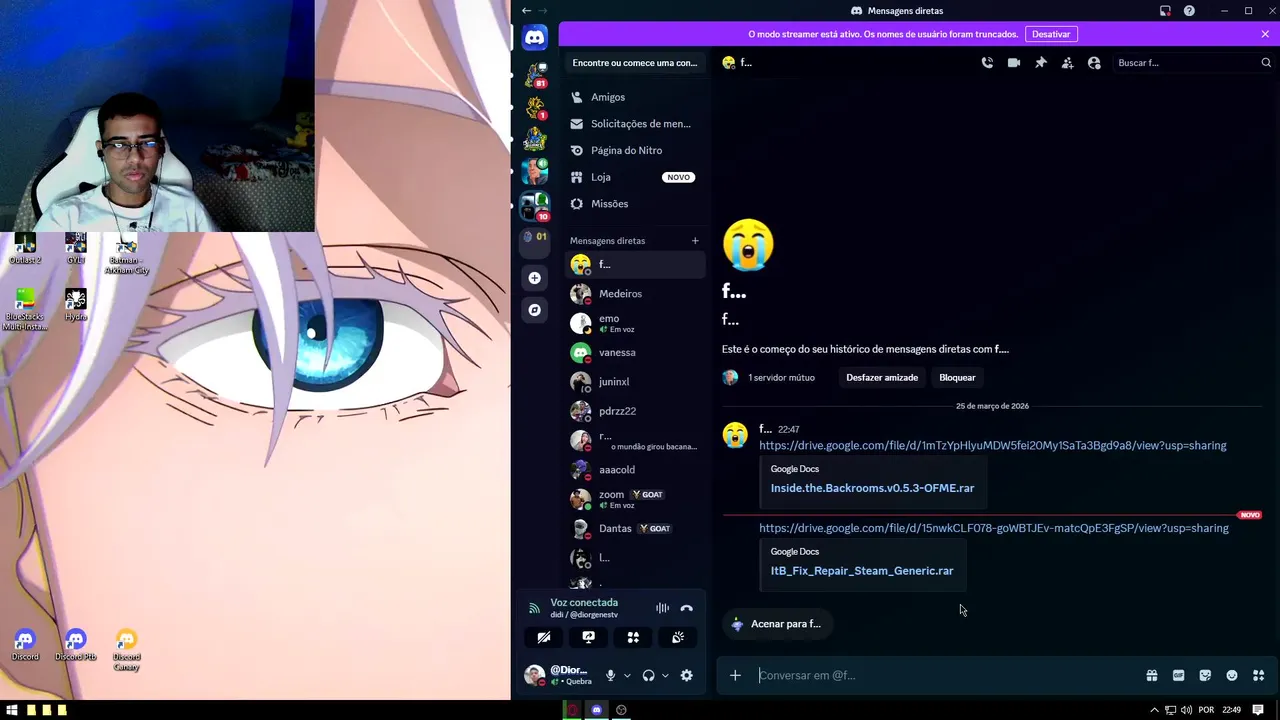Open the Hydra desktop shortcut
Image resolution: width=1280 pixels, height=720 pixels.
75,305
